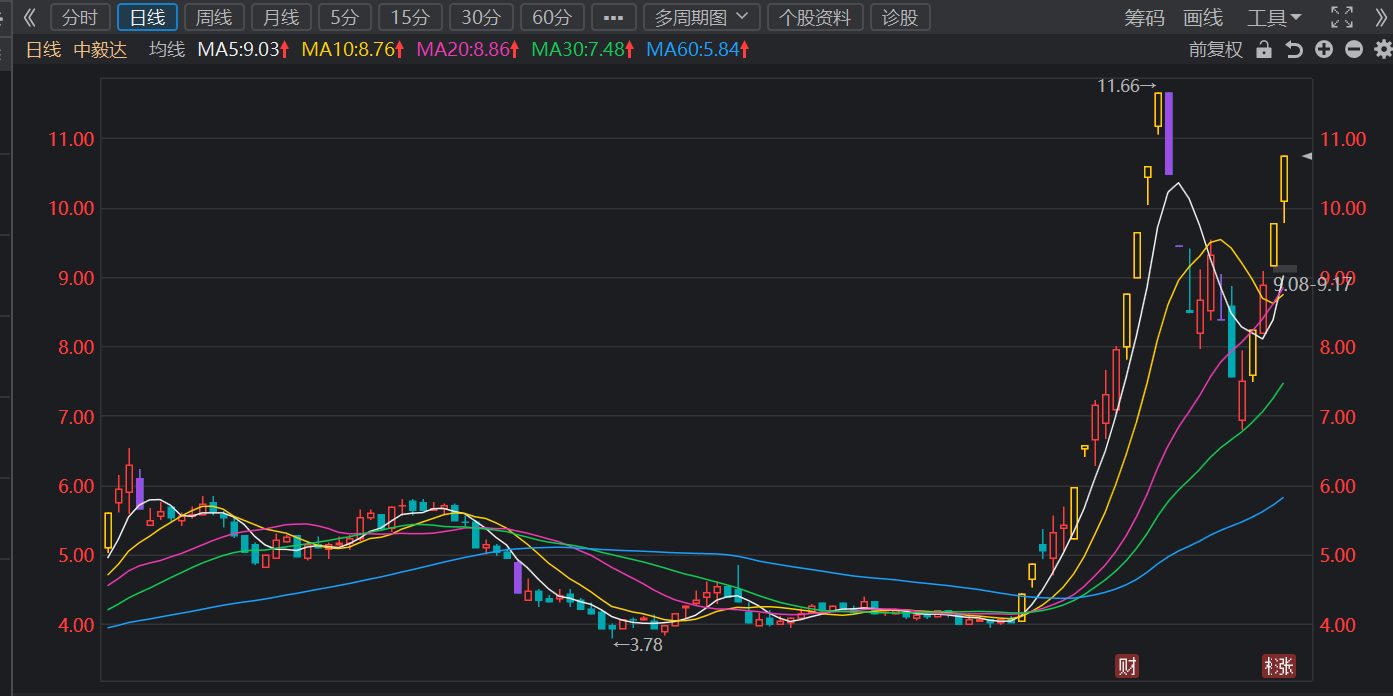Click the MA20:8.86 legend label

click(468, 50)
